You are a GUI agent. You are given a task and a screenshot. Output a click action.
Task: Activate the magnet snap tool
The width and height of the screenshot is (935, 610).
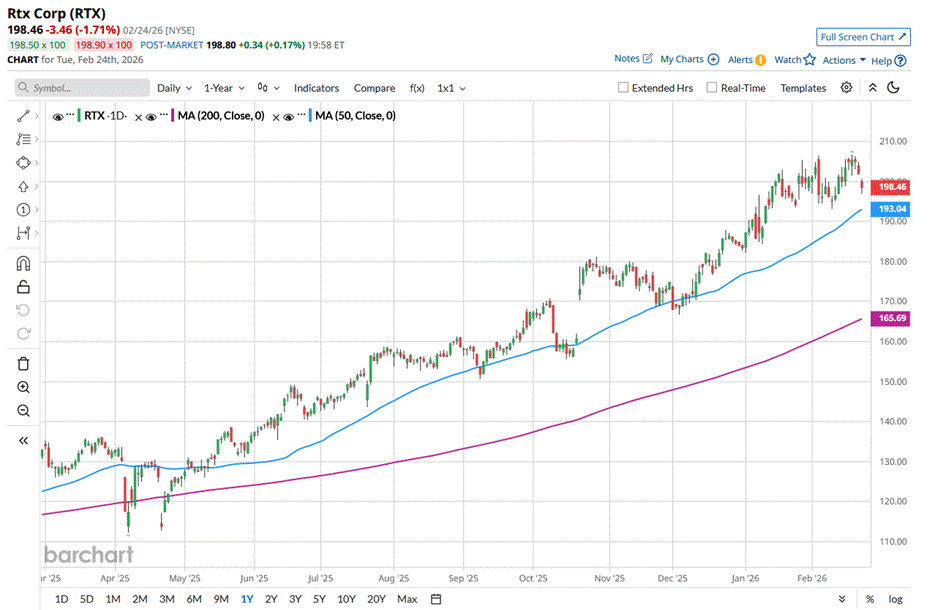tap(23, 264)
